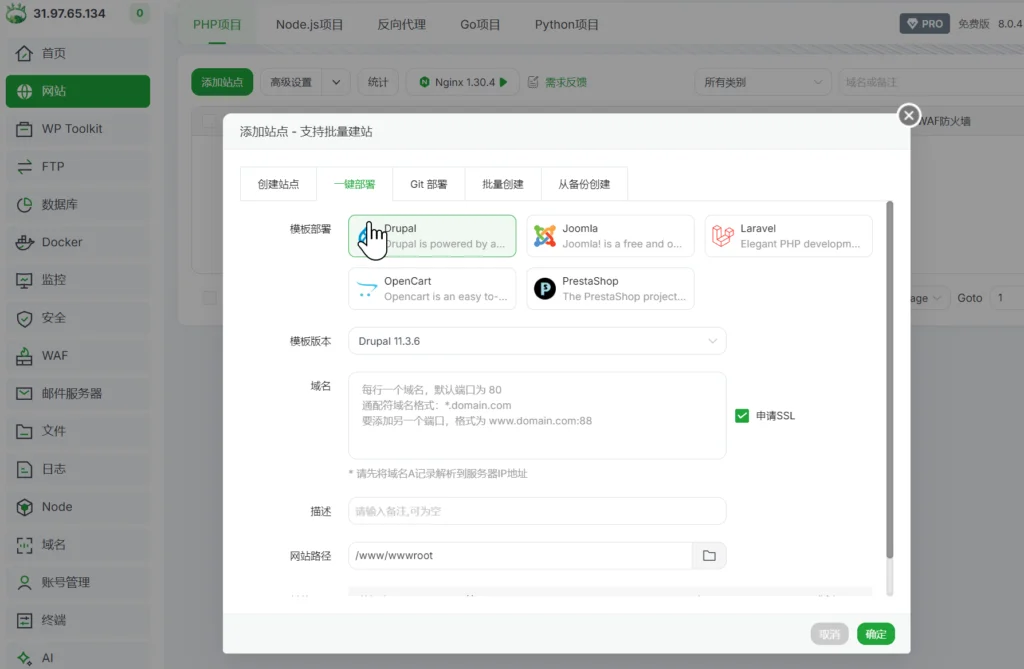The image size is (1024, 669).
Task: Click into the 描述 remark field
Action: point(537,512)
